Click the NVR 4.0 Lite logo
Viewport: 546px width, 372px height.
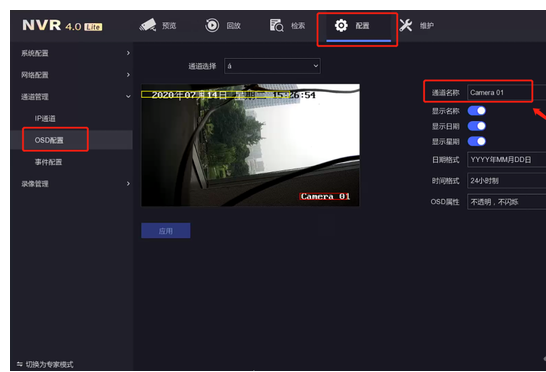[62, 25]
